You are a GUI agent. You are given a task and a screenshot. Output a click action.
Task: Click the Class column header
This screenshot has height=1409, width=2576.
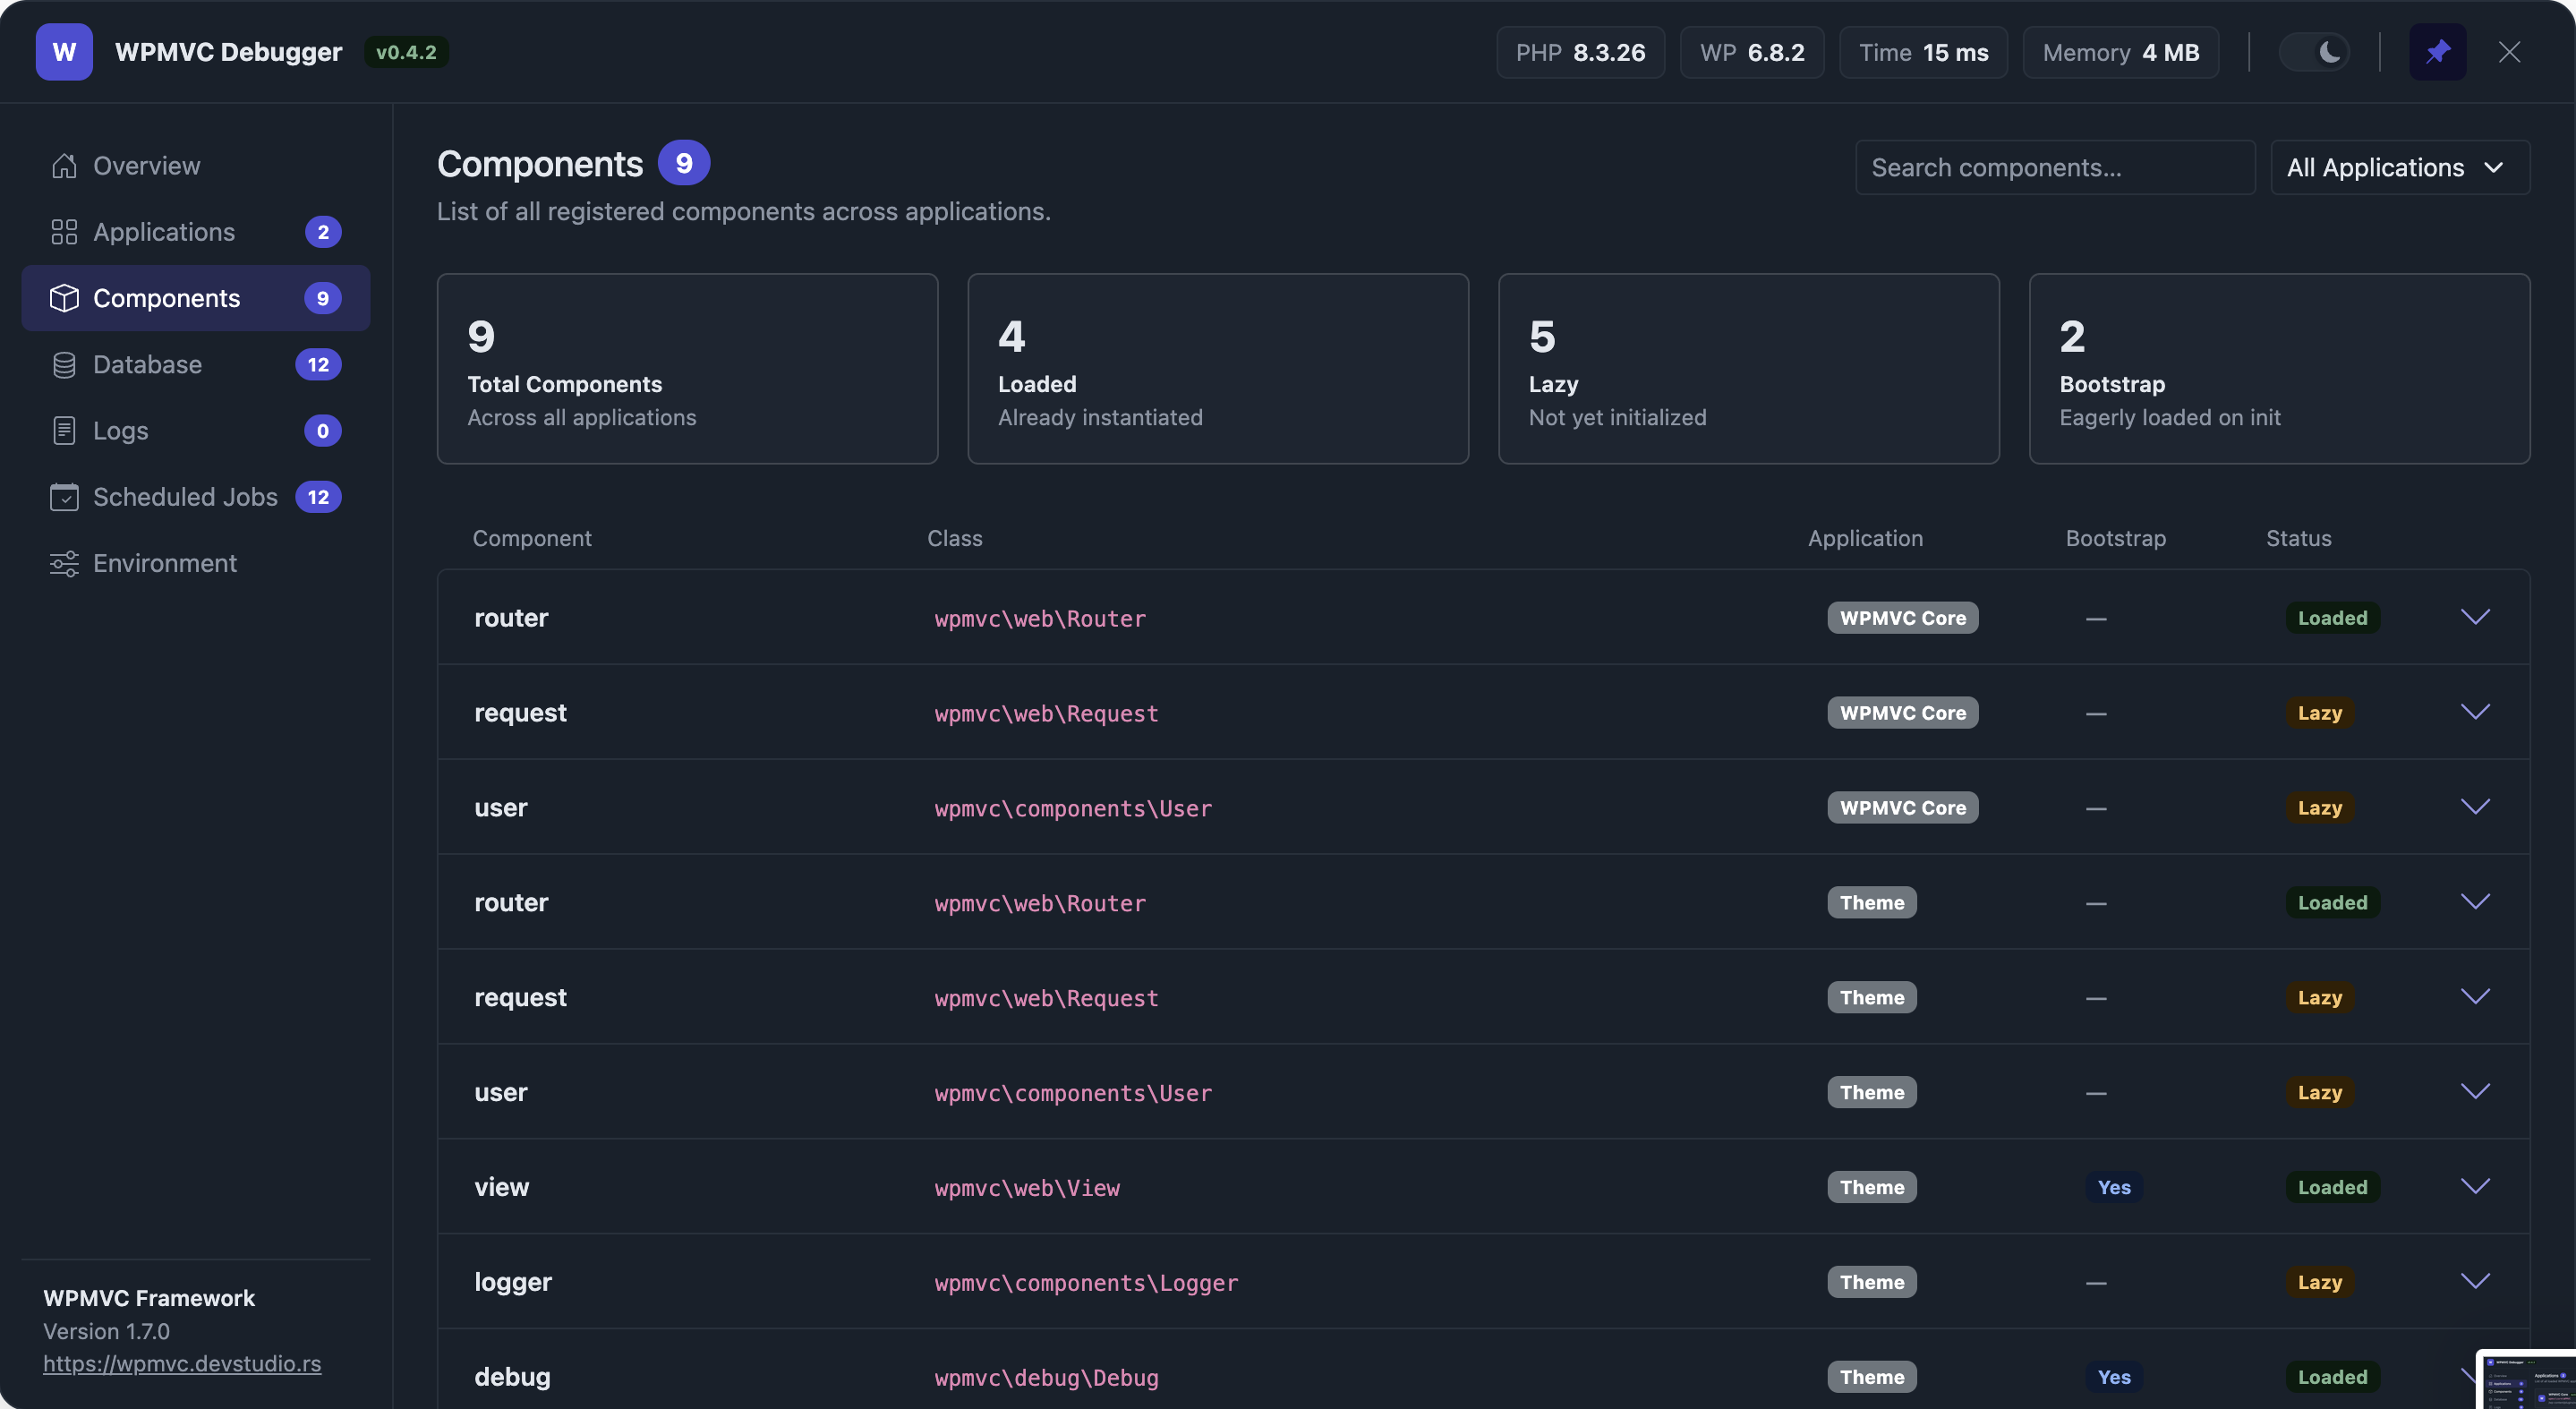coord(955,538)
